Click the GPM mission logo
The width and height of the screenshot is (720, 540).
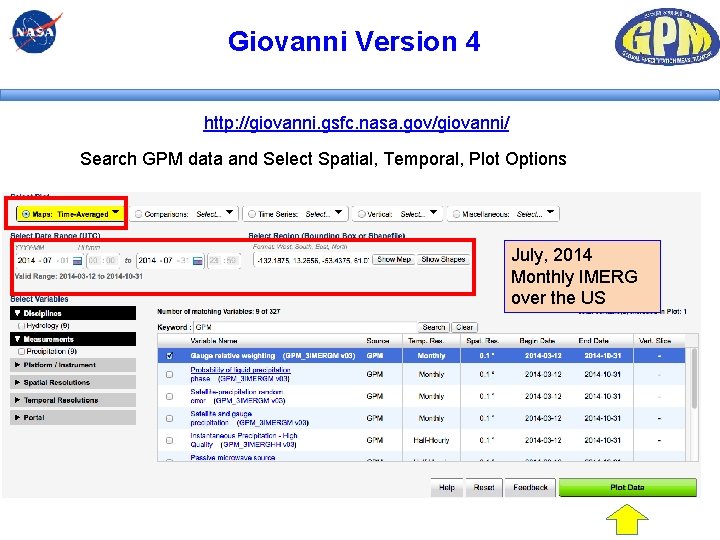coord(667,36)
